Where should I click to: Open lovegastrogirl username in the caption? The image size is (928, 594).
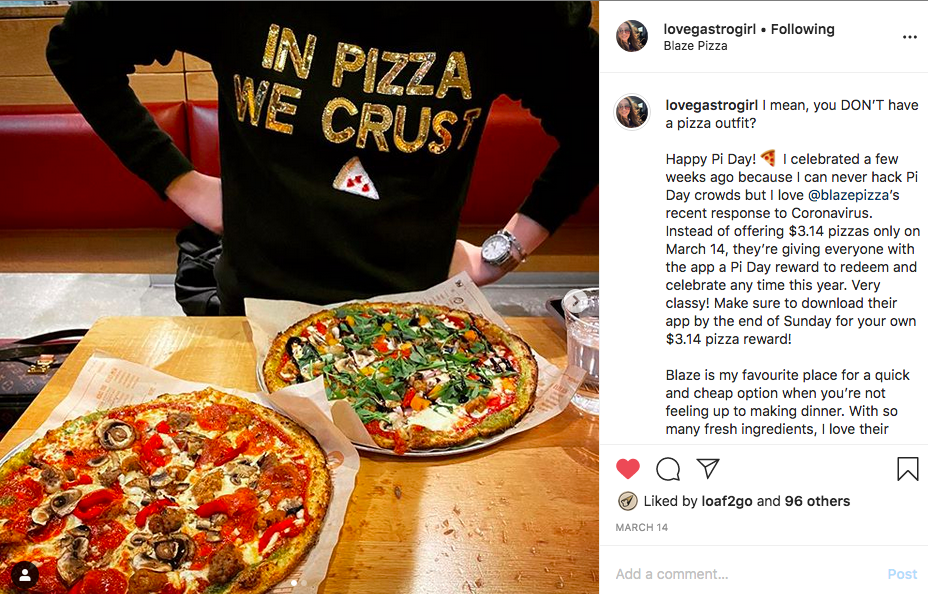pyautogui.click(x=711, y=105)
